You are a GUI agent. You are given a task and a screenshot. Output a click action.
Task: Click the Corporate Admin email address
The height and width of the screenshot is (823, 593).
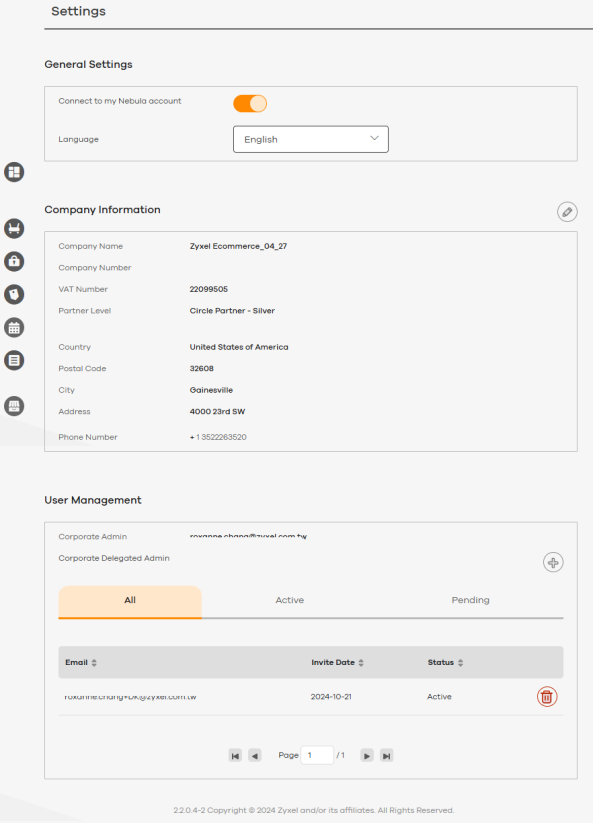coord(248,536)
